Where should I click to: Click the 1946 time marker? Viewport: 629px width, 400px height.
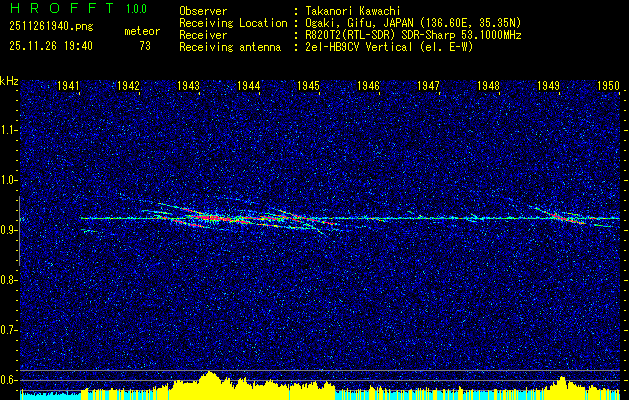(x=368, y=85)
